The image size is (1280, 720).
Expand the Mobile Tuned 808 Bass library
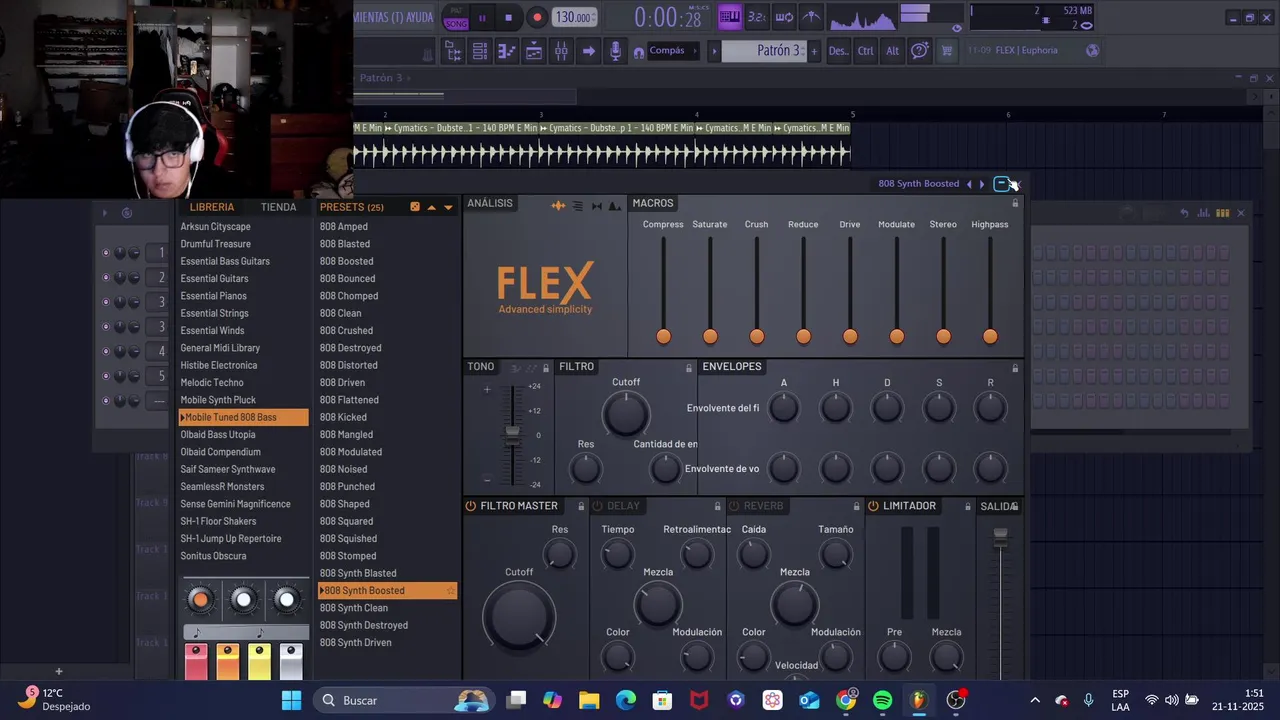tap(244, 417)
